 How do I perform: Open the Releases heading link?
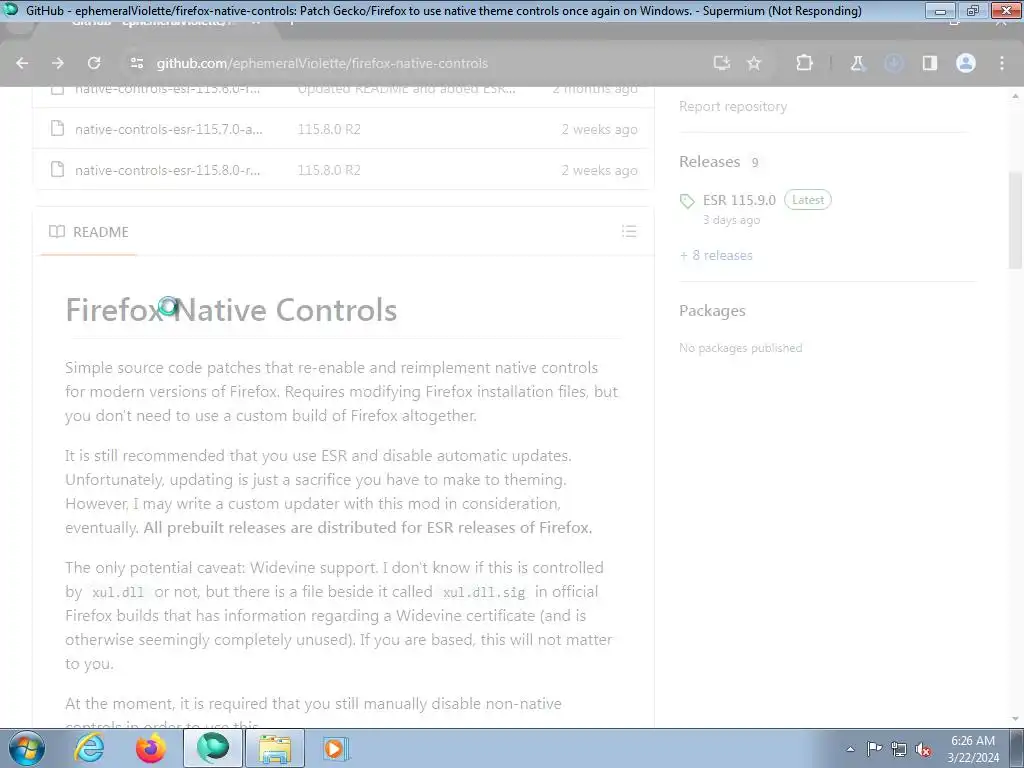click(709, 162)
